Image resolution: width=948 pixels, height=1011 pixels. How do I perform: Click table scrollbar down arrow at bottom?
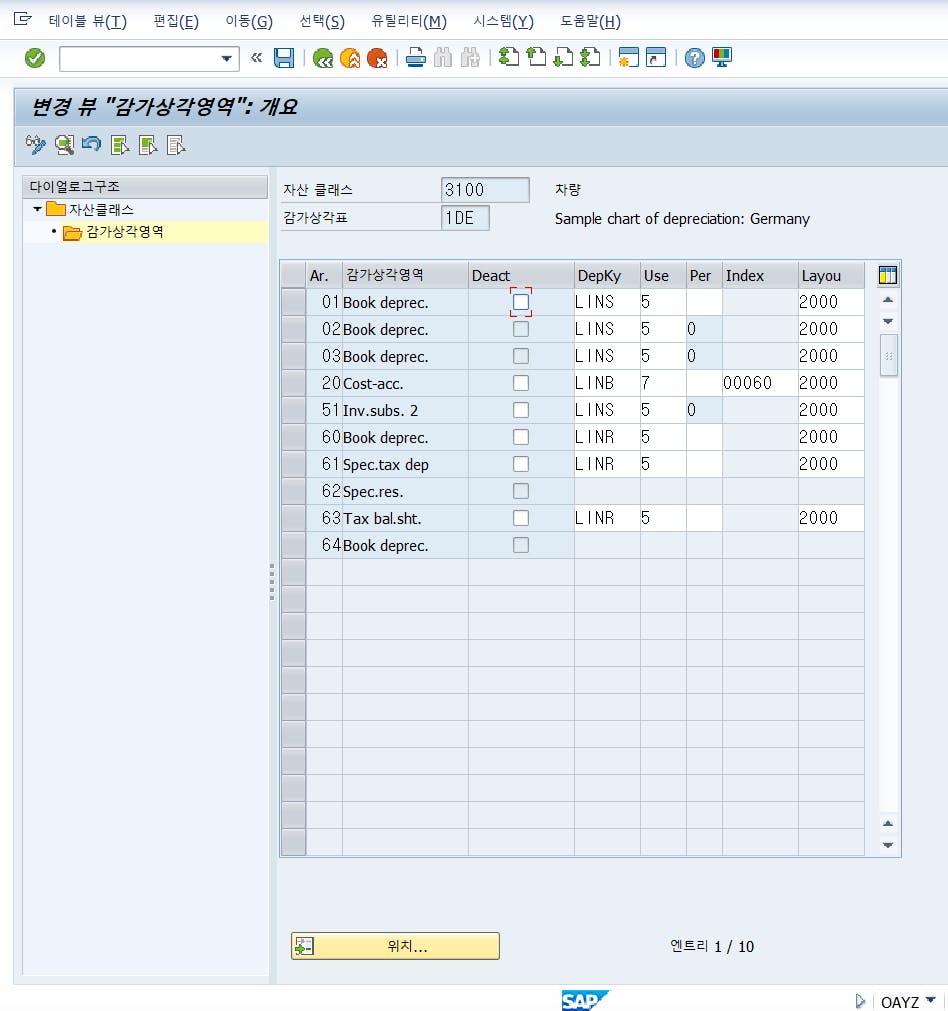click(888, 845)
